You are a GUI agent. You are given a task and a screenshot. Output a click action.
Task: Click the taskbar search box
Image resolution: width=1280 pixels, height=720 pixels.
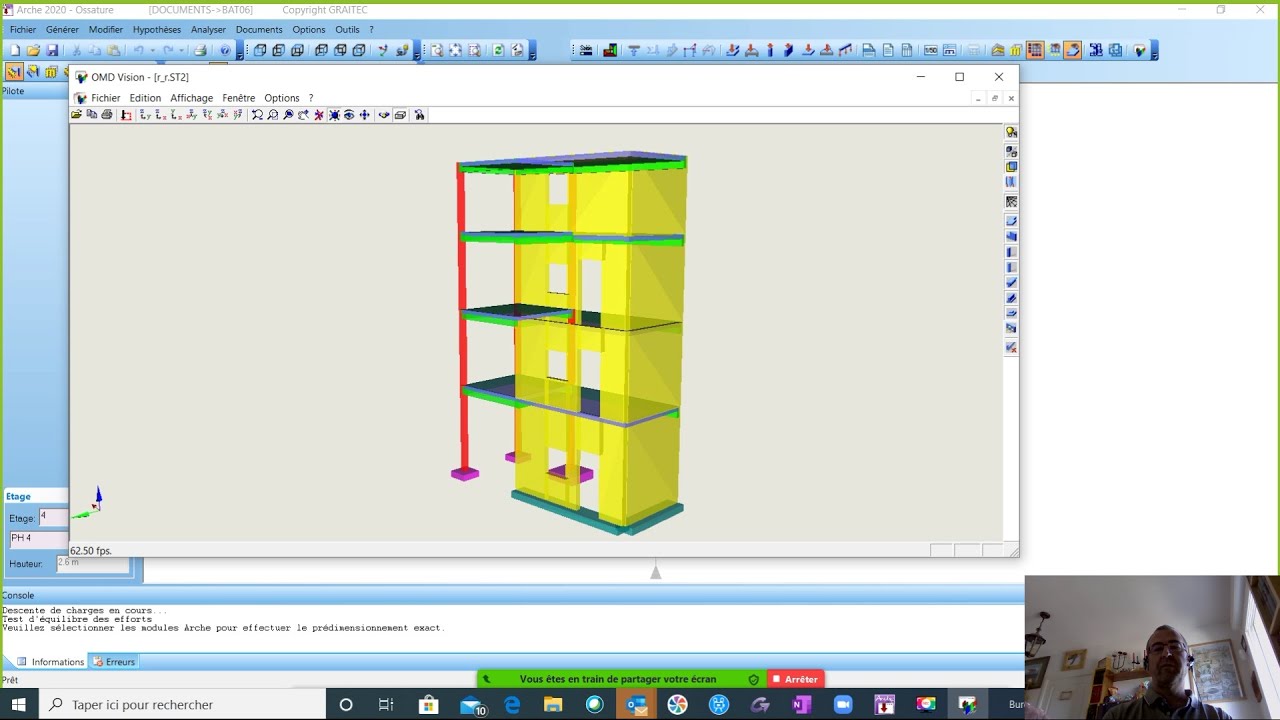183,704
